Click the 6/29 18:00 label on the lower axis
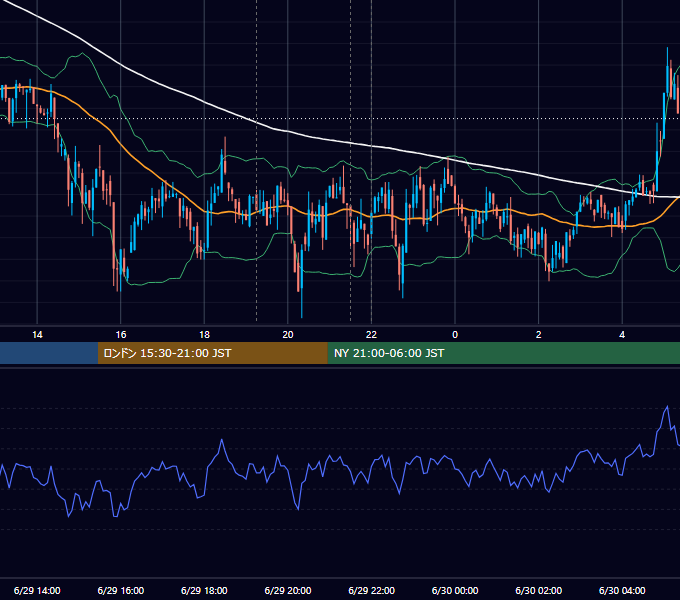 pos(204,590)
